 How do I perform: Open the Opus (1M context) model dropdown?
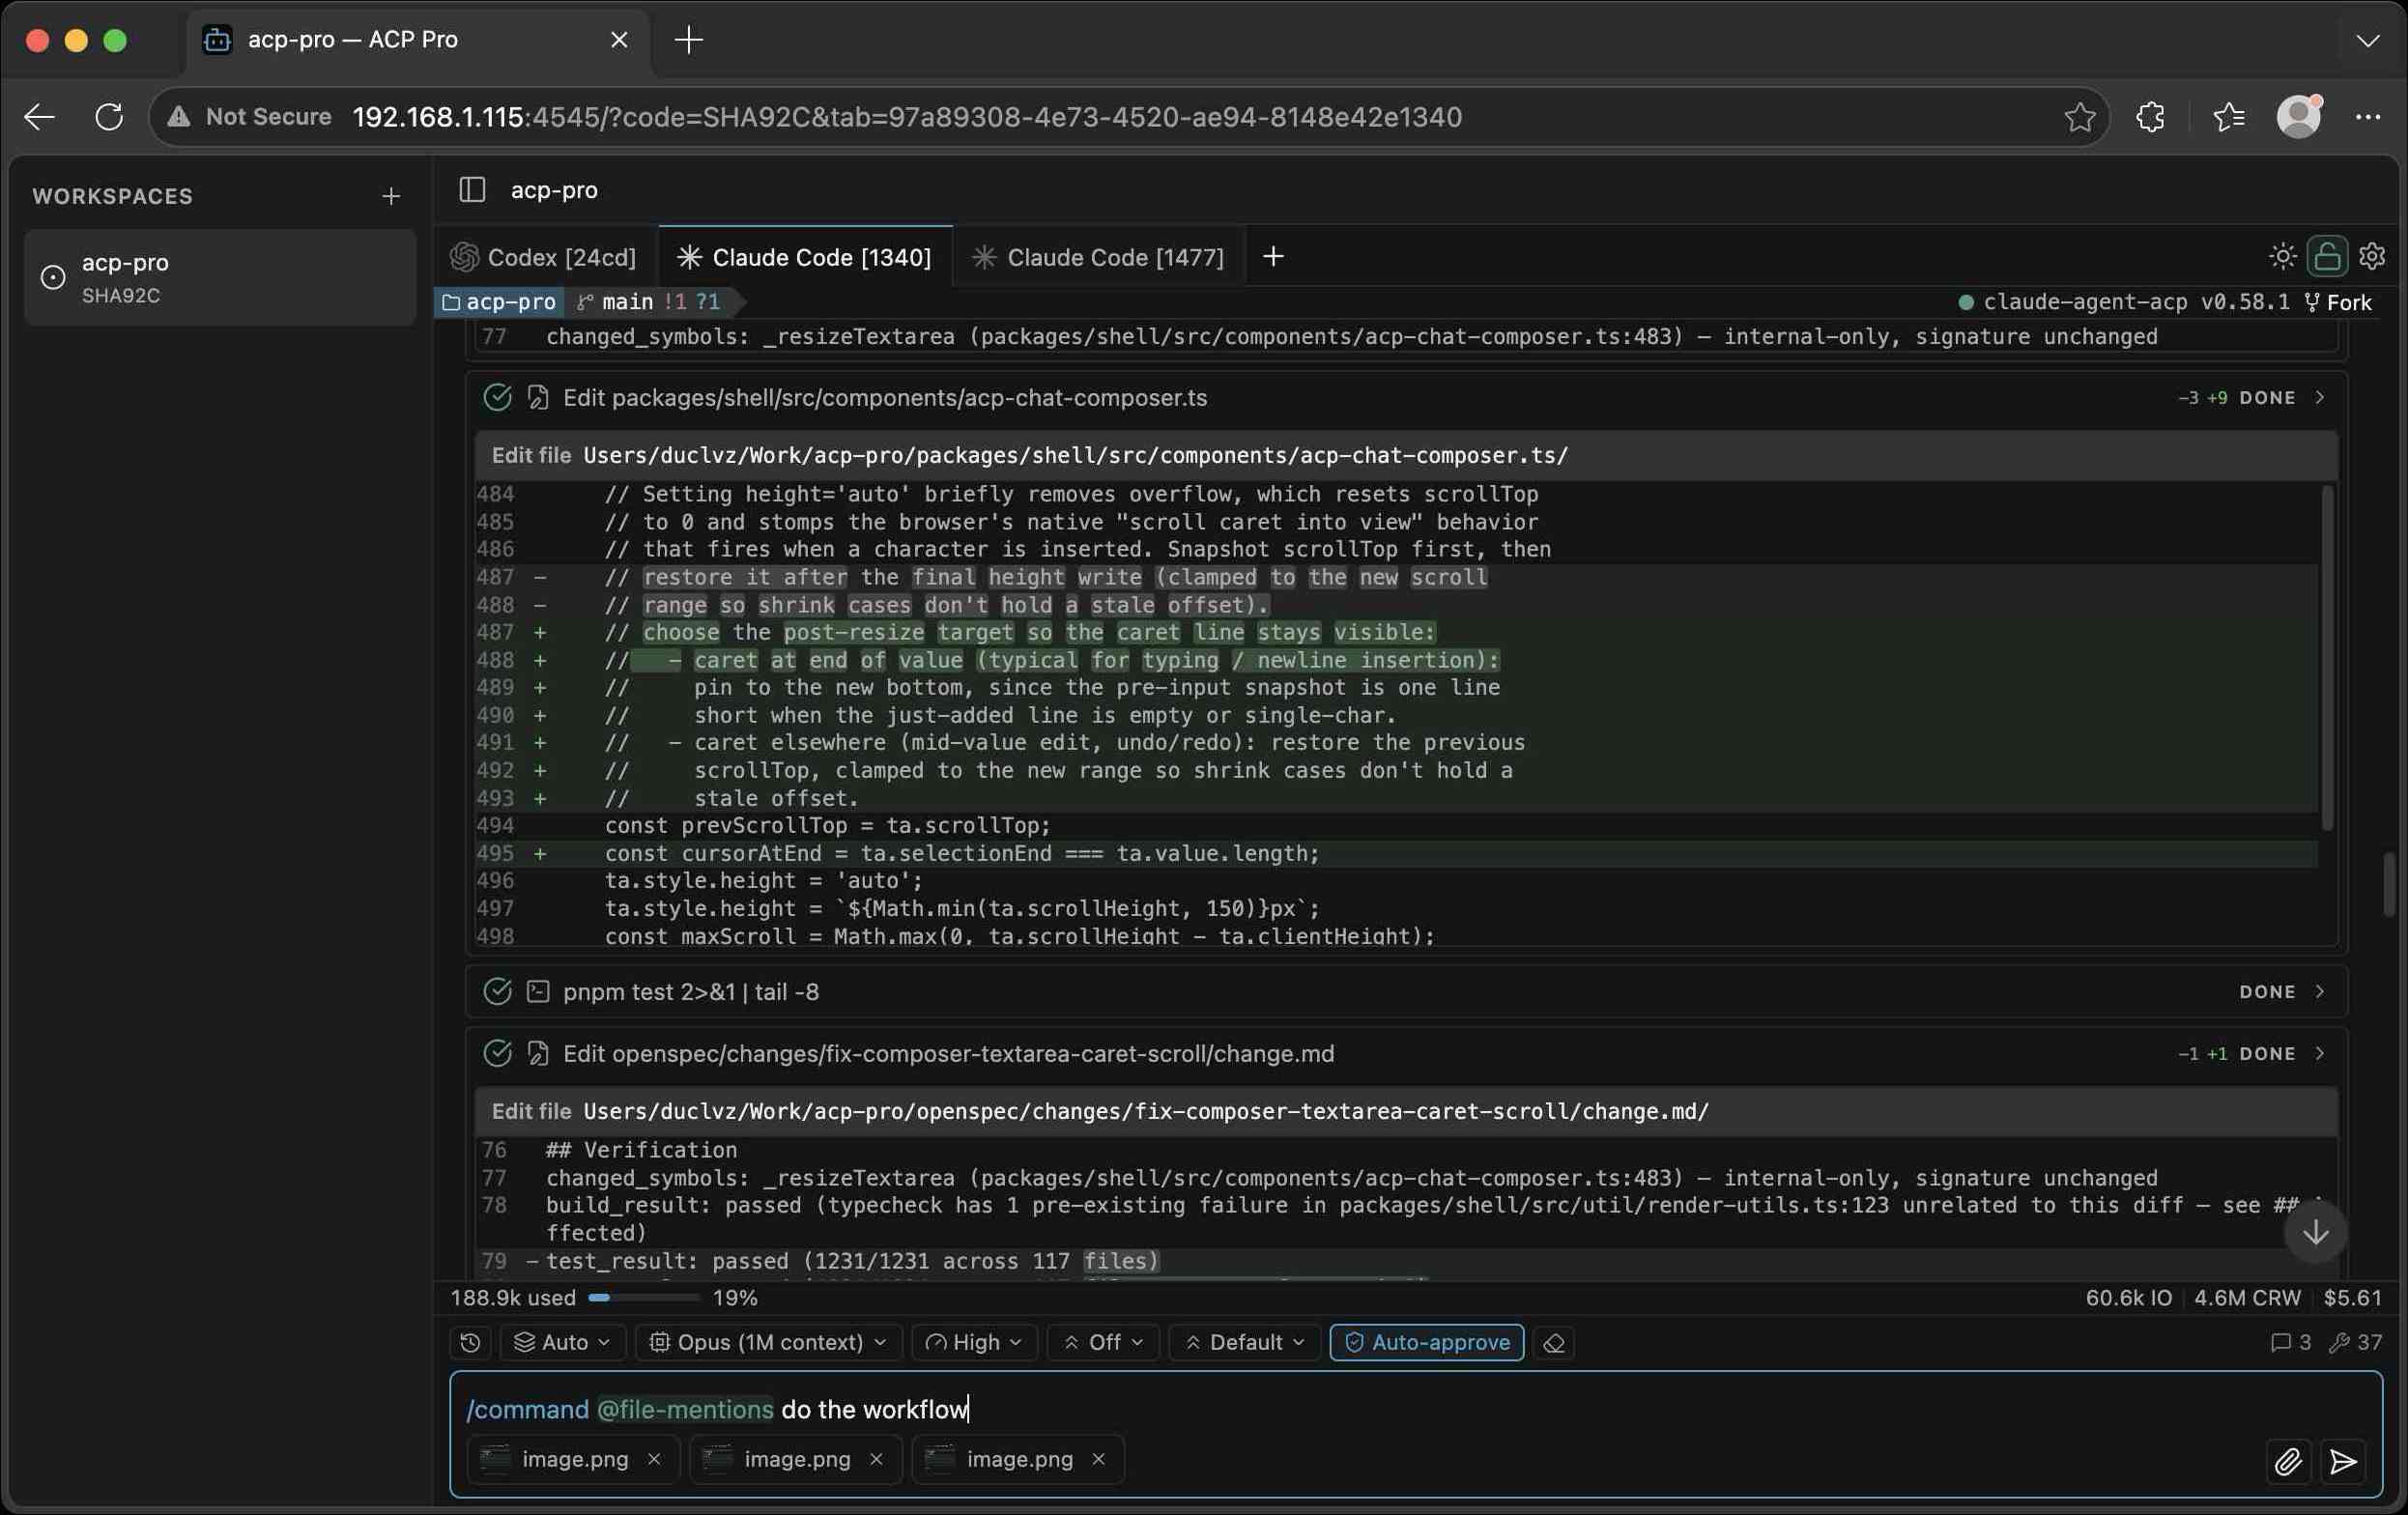[768, 1342]
